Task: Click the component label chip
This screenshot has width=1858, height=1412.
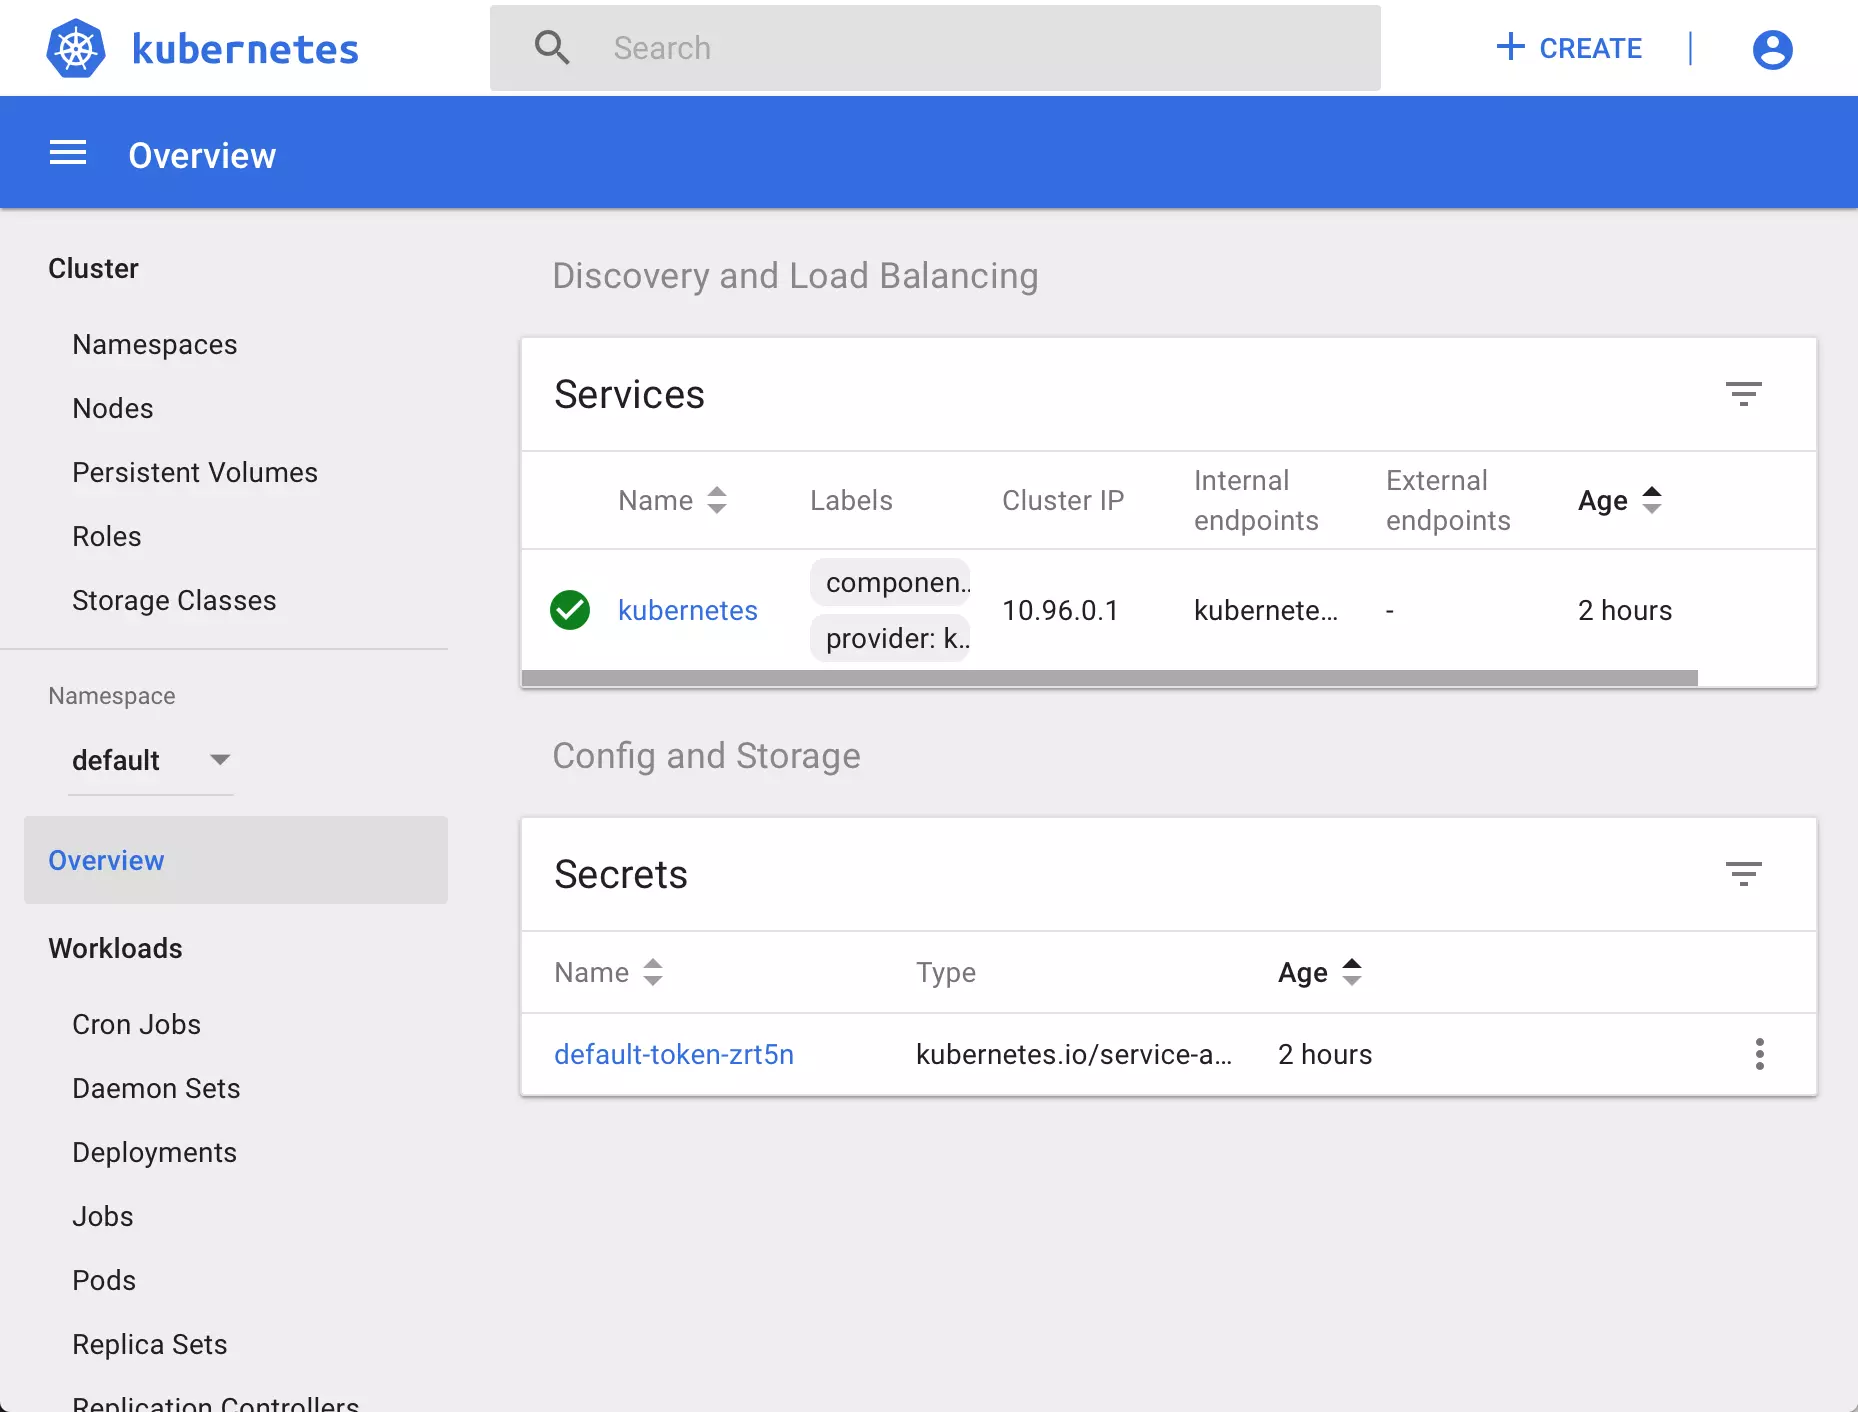Action: (x=890, y=582)
